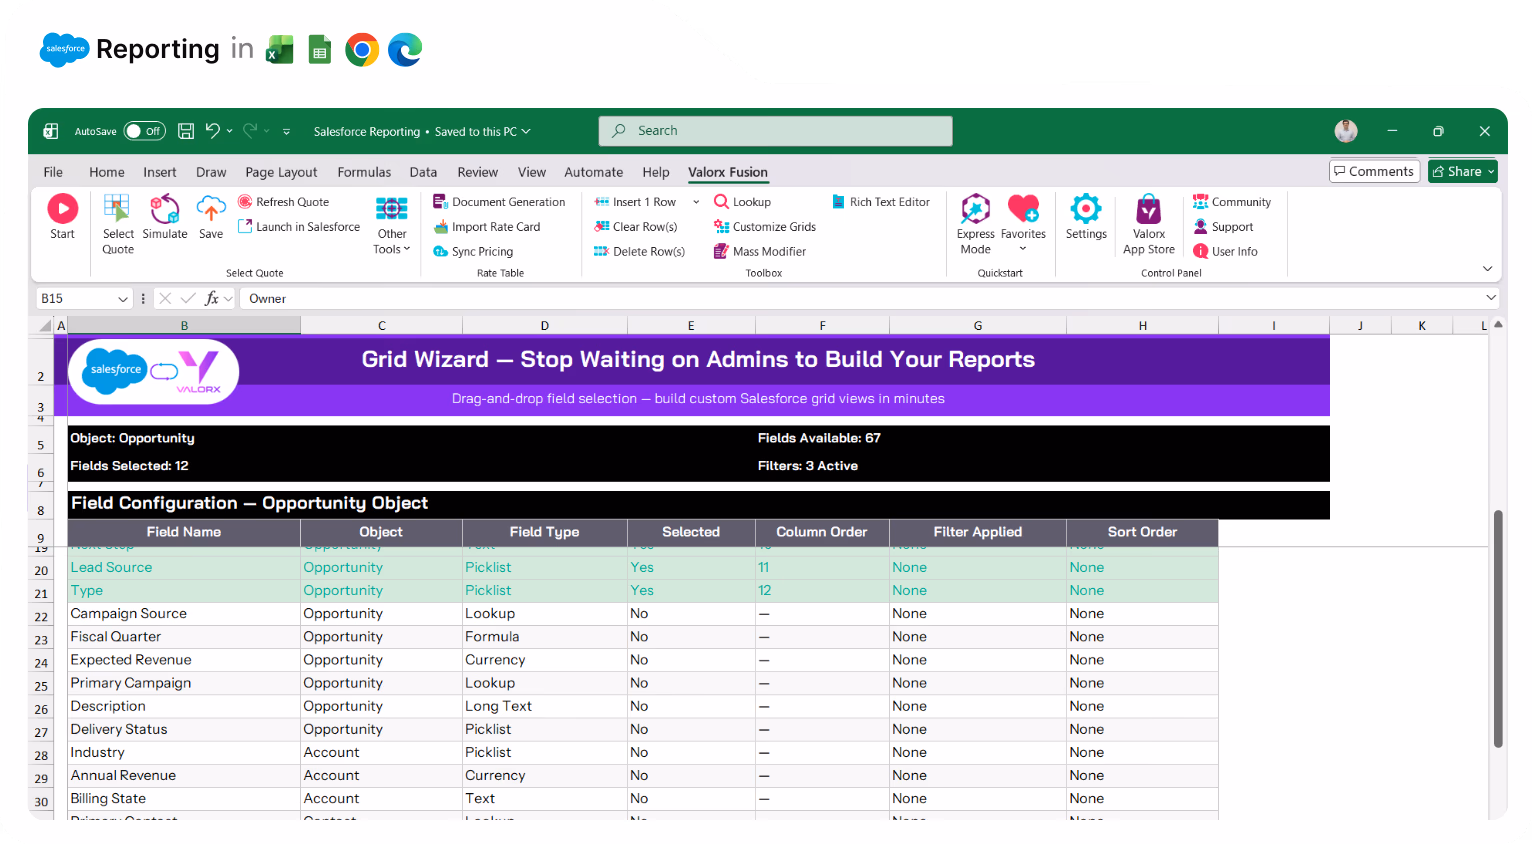1532x844 pixels.
Task: Open the Name Box dropdown showing B15
Action: tap(123, 298)
